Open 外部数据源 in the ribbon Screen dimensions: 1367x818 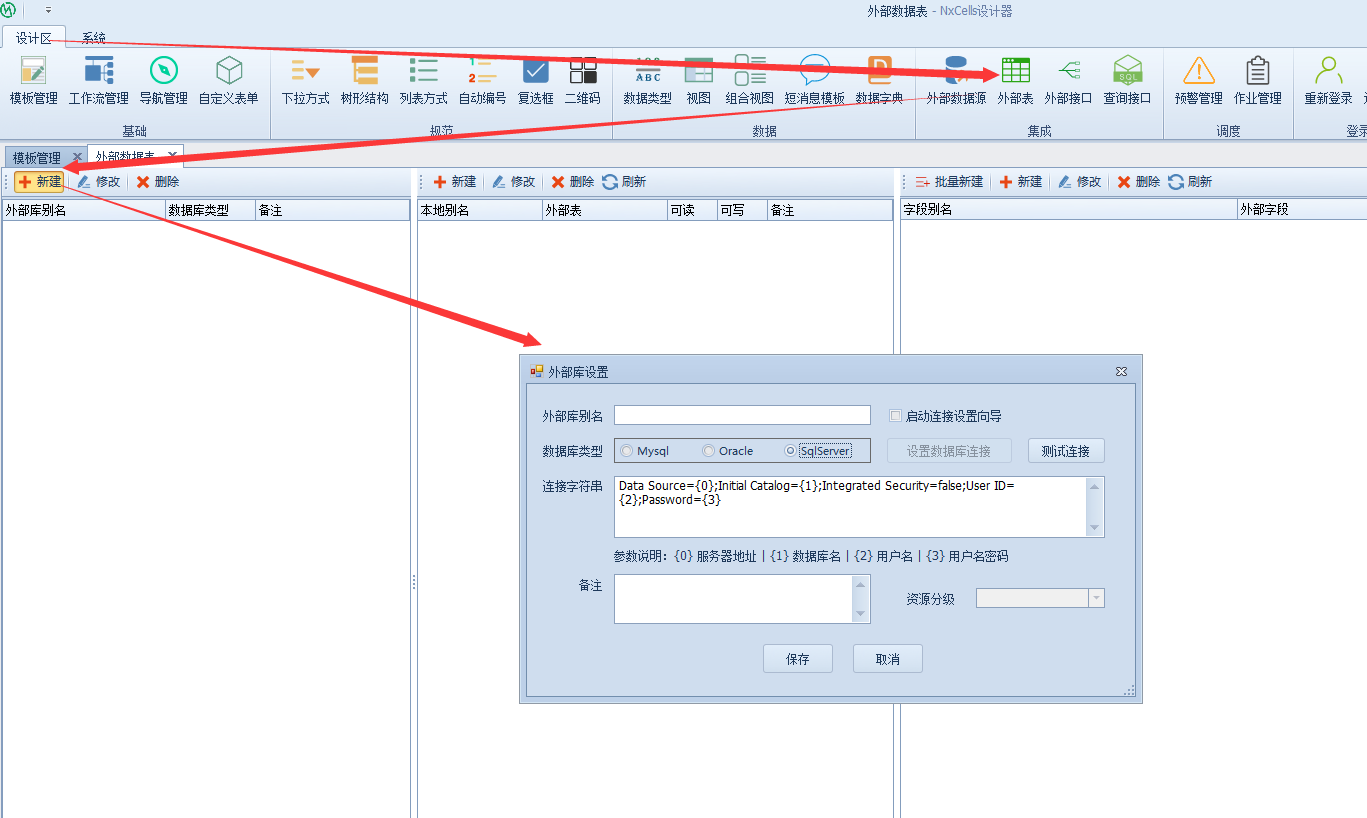(956, 80)
